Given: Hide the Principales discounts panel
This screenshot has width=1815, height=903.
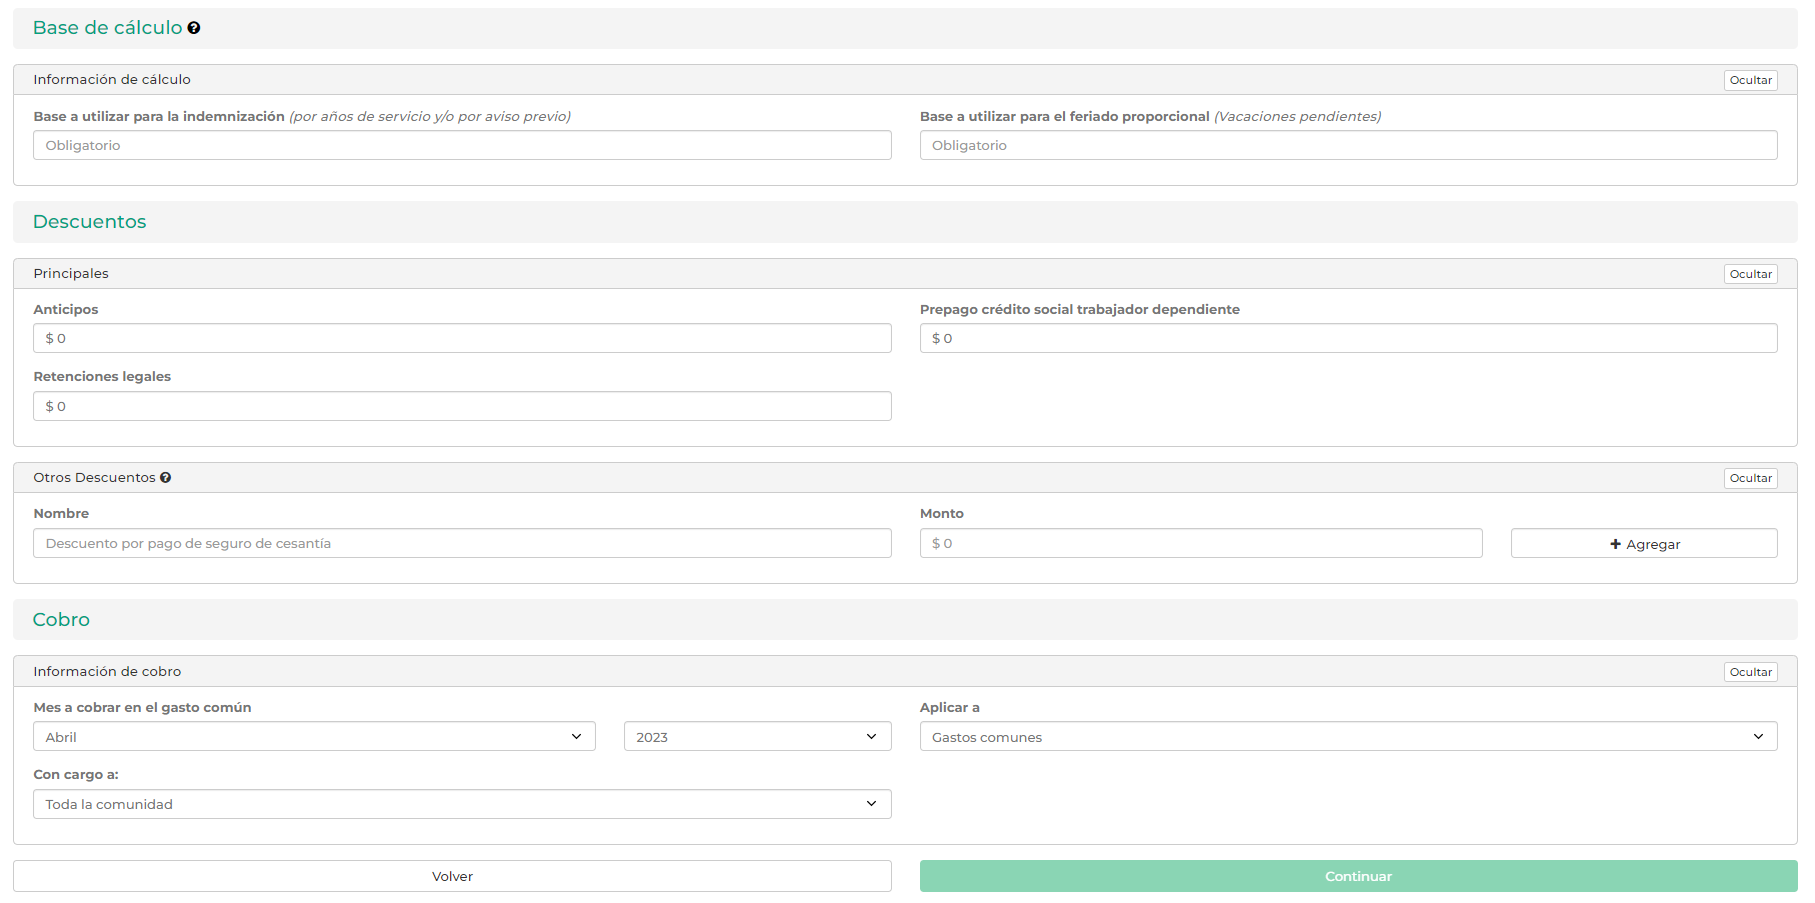Looking at the screenshot, I should pyautogui.click(x=1750, y=274).
